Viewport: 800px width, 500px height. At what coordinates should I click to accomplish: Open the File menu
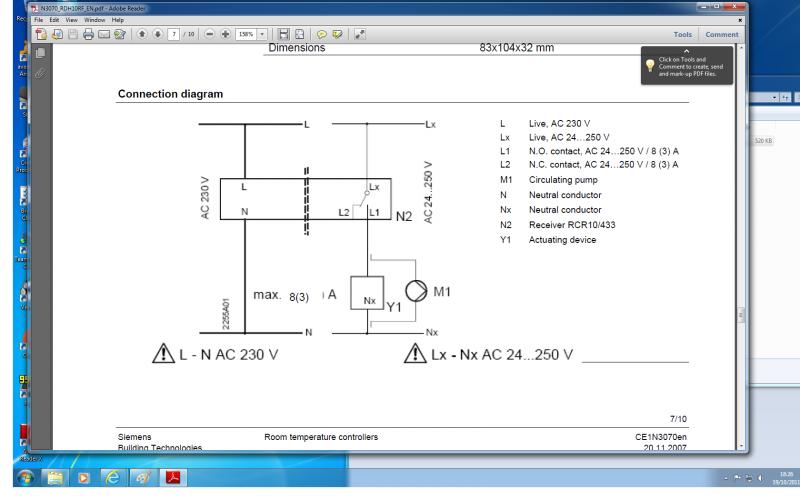40,20
